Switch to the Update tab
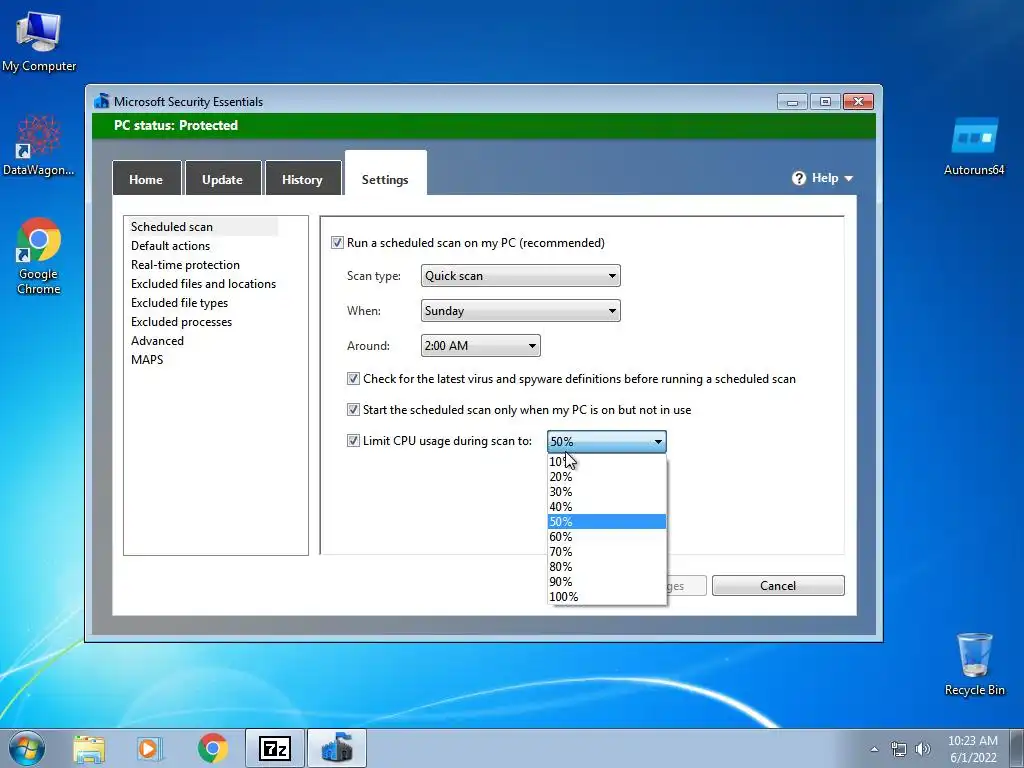1024x768 pixels. click(223, 179)
